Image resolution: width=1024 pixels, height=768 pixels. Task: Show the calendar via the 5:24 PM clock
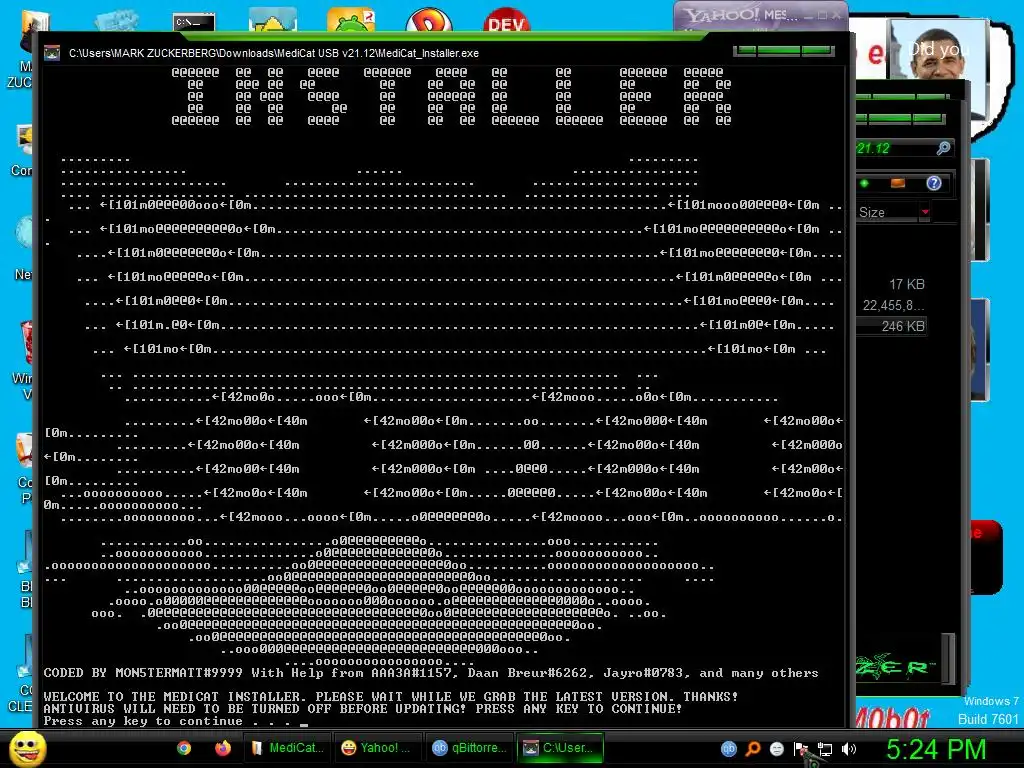click(935, 749)
